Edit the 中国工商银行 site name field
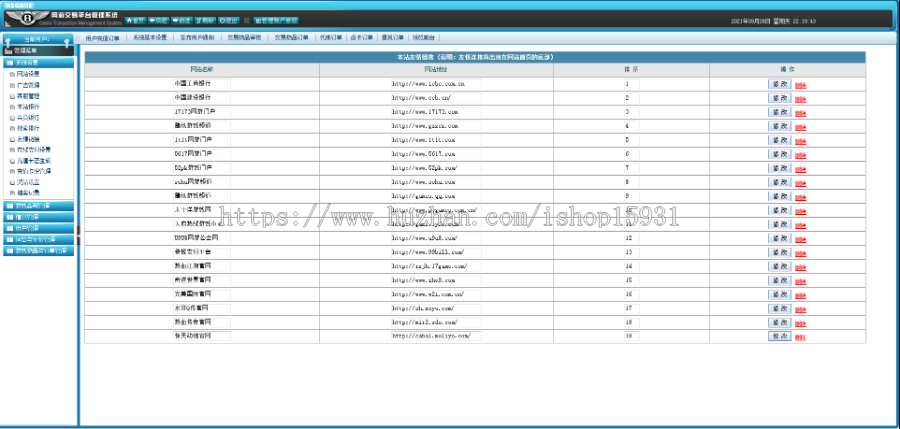 201,84
